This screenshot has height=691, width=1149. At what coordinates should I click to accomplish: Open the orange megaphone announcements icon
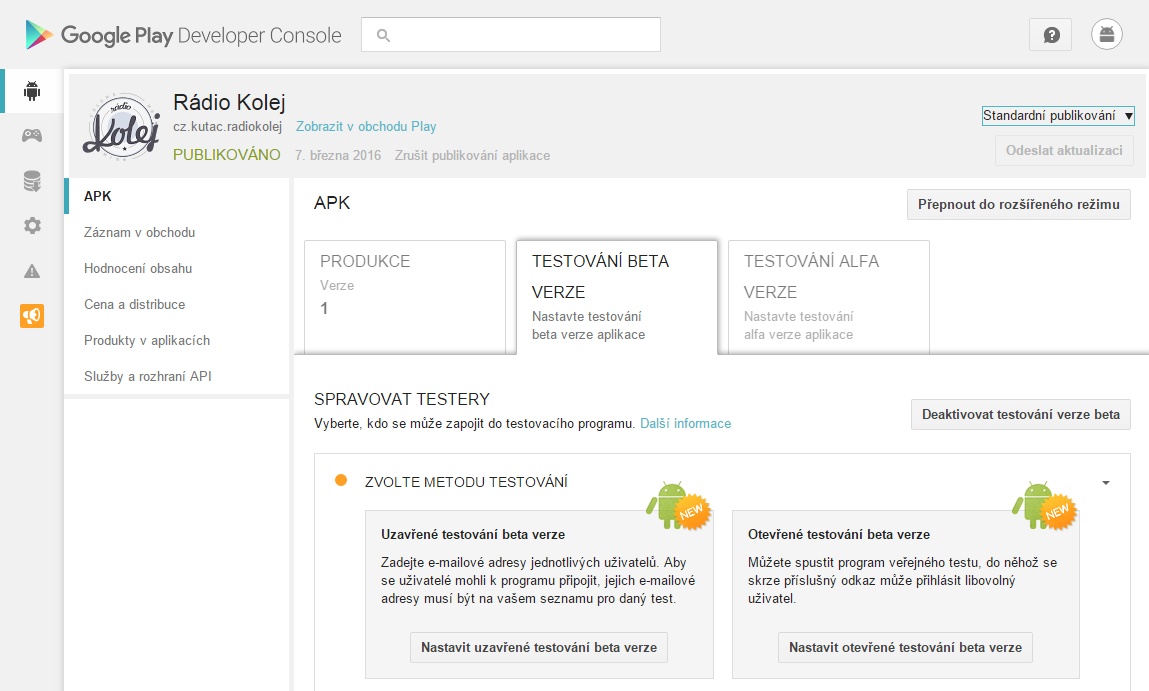pyautogui.click(x=32, y=316)
